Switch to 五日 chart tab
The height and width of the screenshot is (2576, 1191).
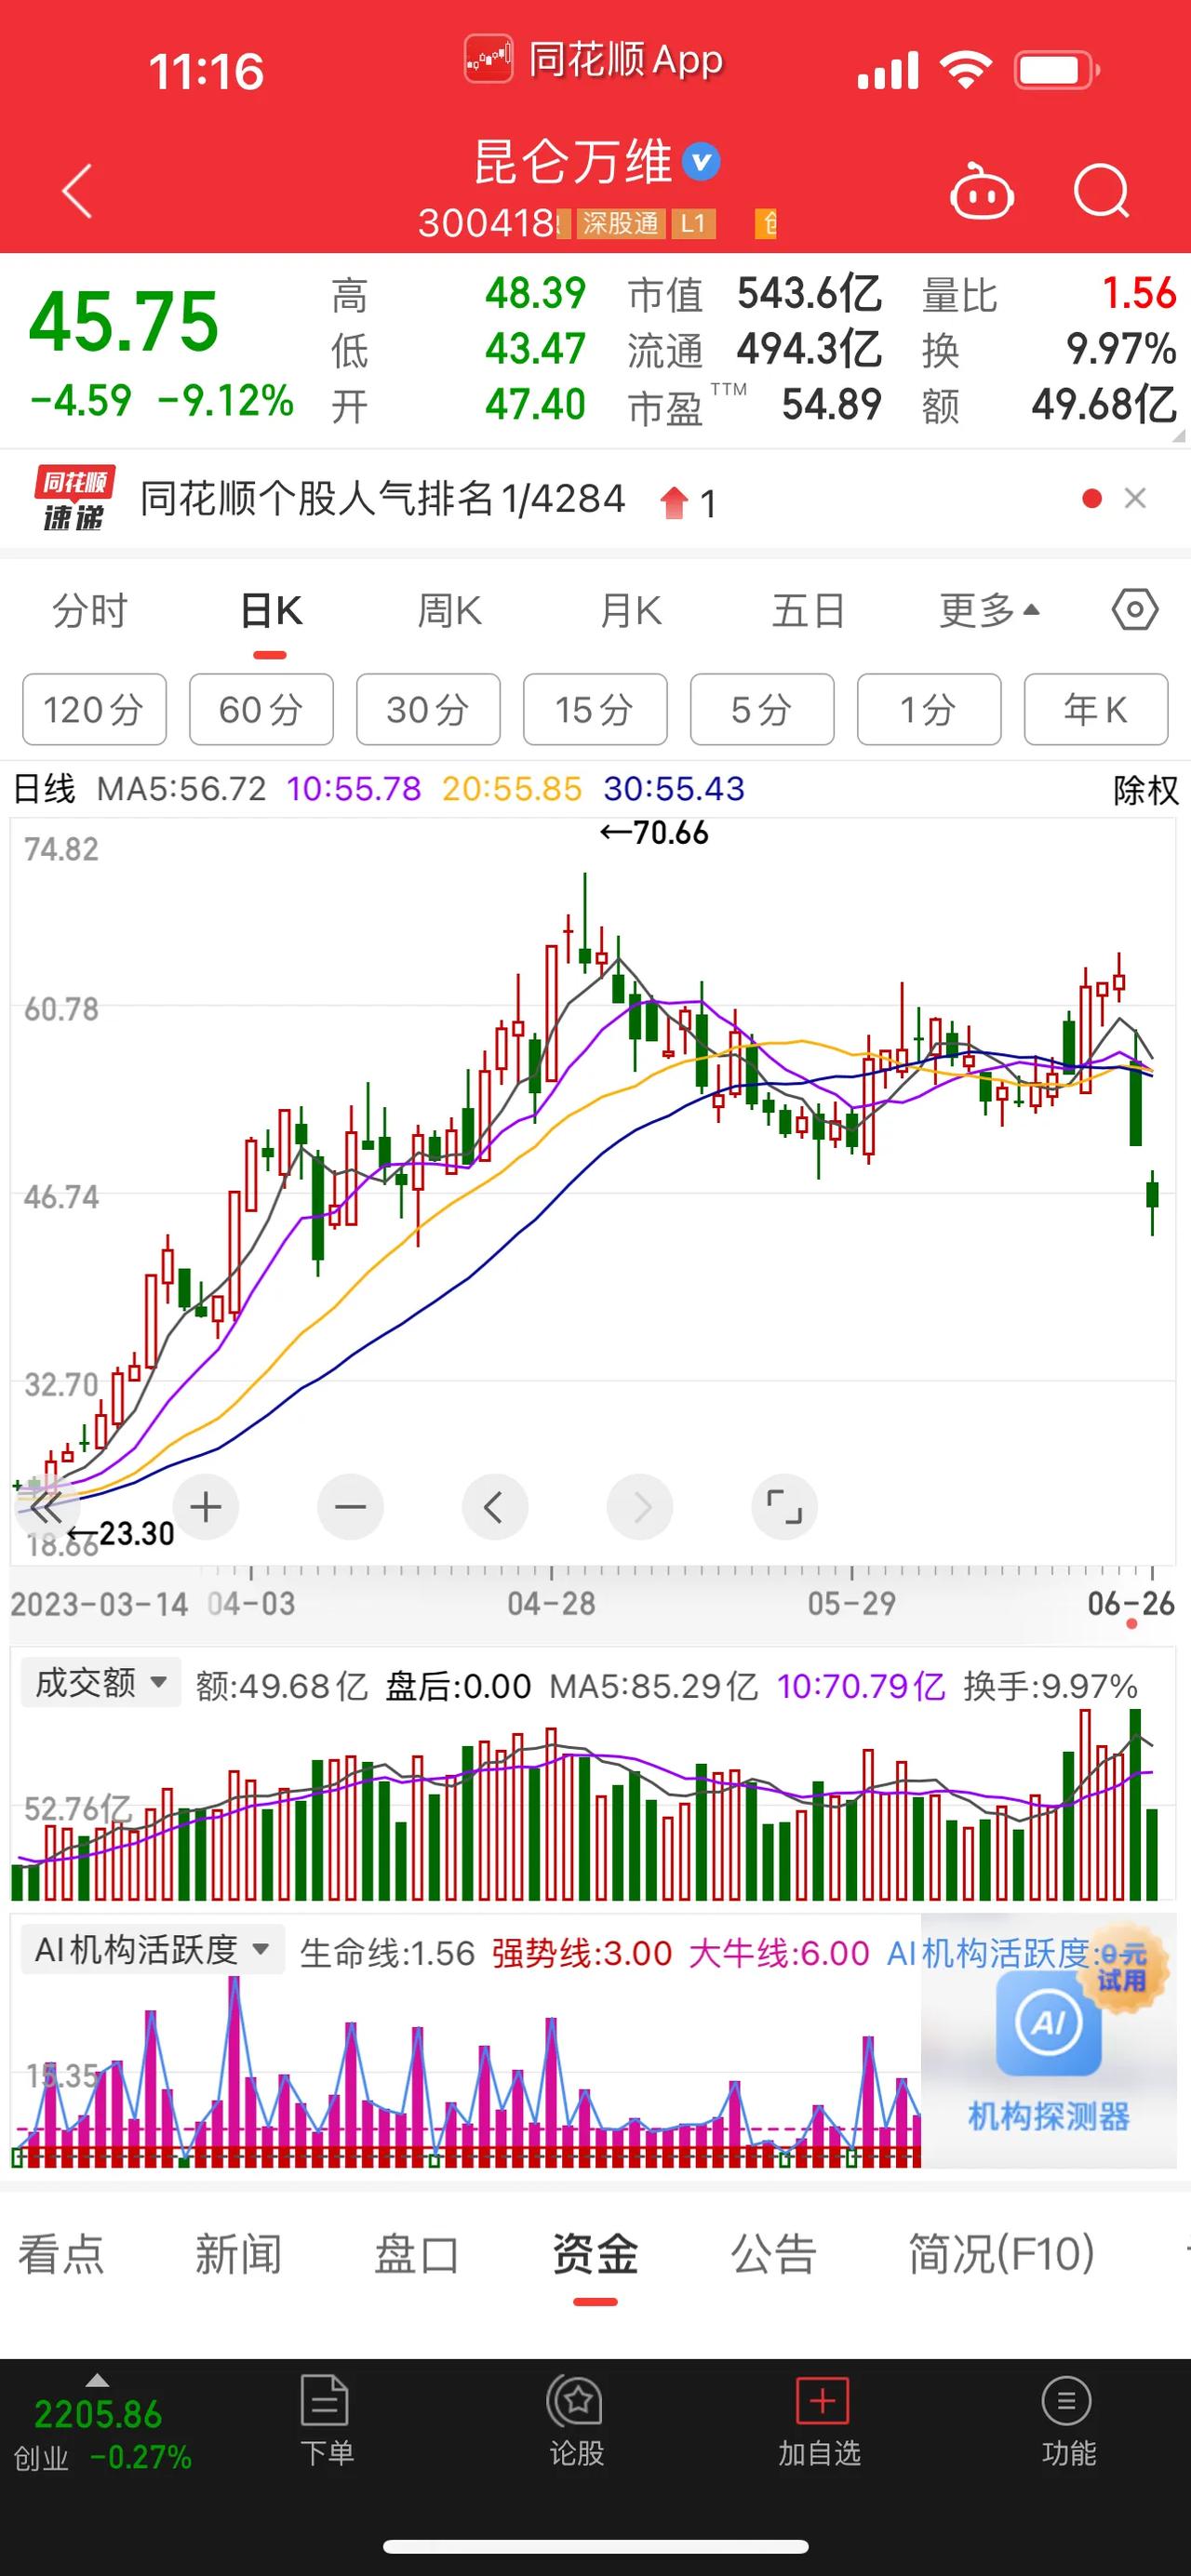pyautogui.click(x=808, y=610)
